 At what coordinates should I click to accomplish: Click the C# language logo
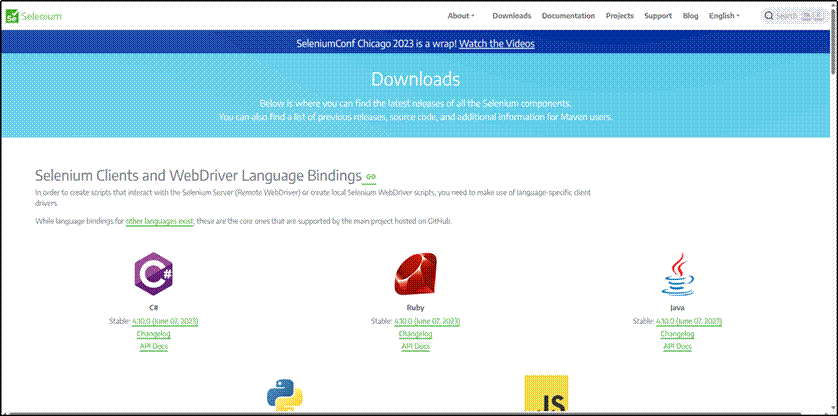click(153, 274)
